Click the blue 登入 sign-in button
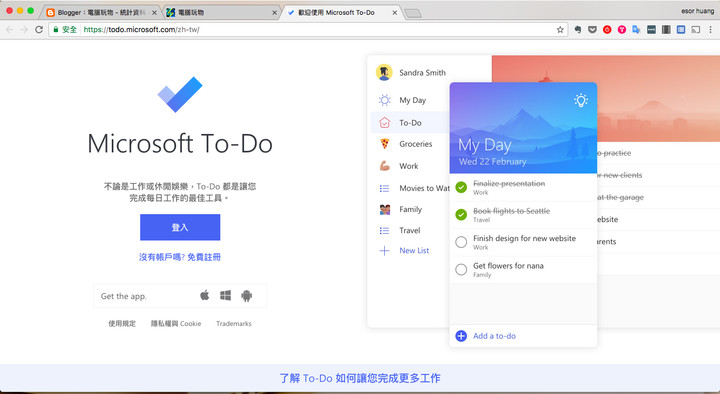This screenshot has width=720, height=394. (180, 227)
